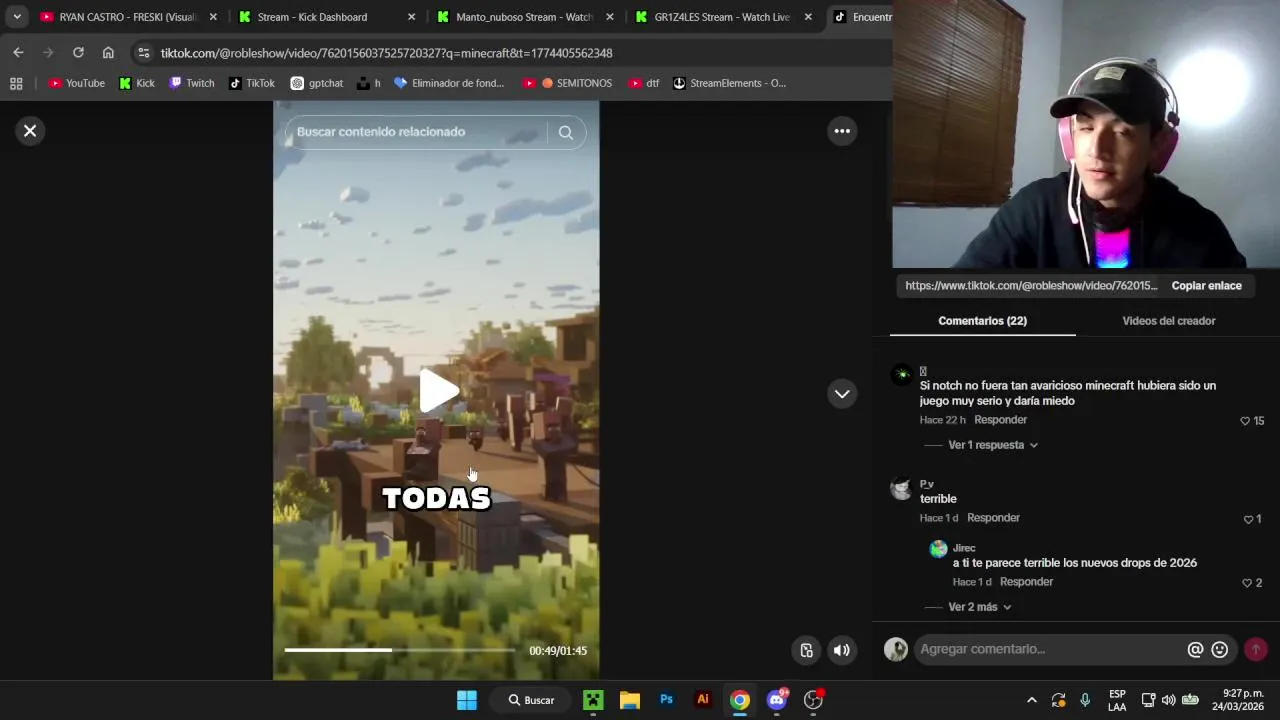This screenshot has width=1280, height=720.
Task: Open Chrome tab search dropdown
Action: (x=17, y=17)
